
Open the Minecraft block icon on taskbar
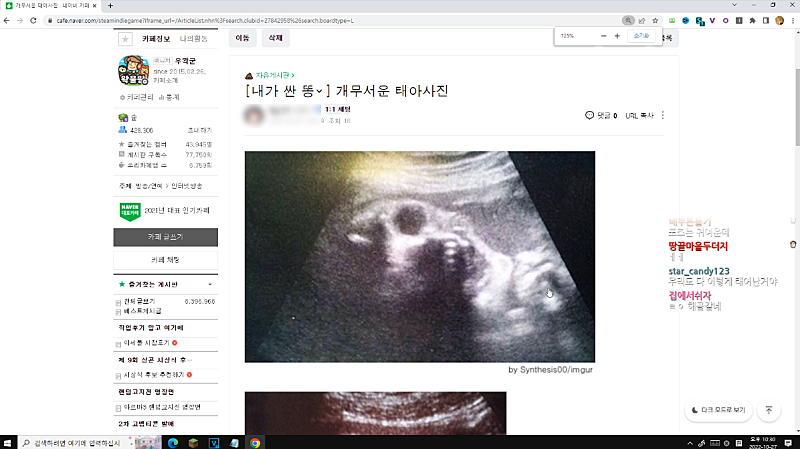[193, 443]
